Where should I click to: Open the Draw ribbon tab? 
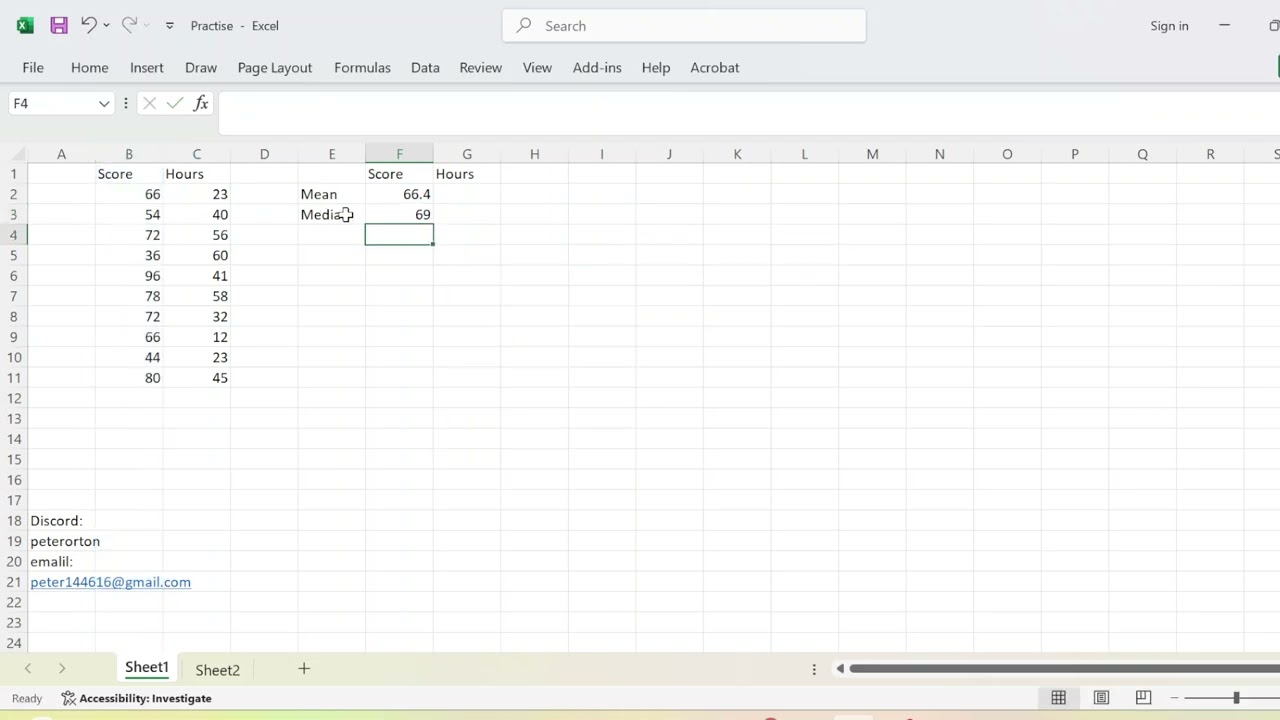coord(201,67)
